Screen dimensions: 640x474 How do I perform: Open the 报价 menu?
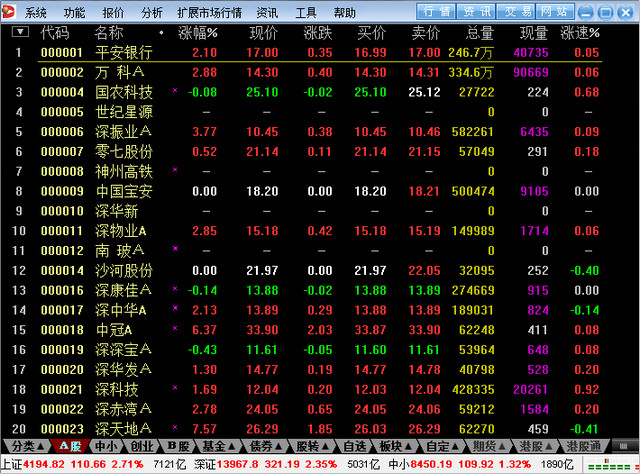[113, 13]
